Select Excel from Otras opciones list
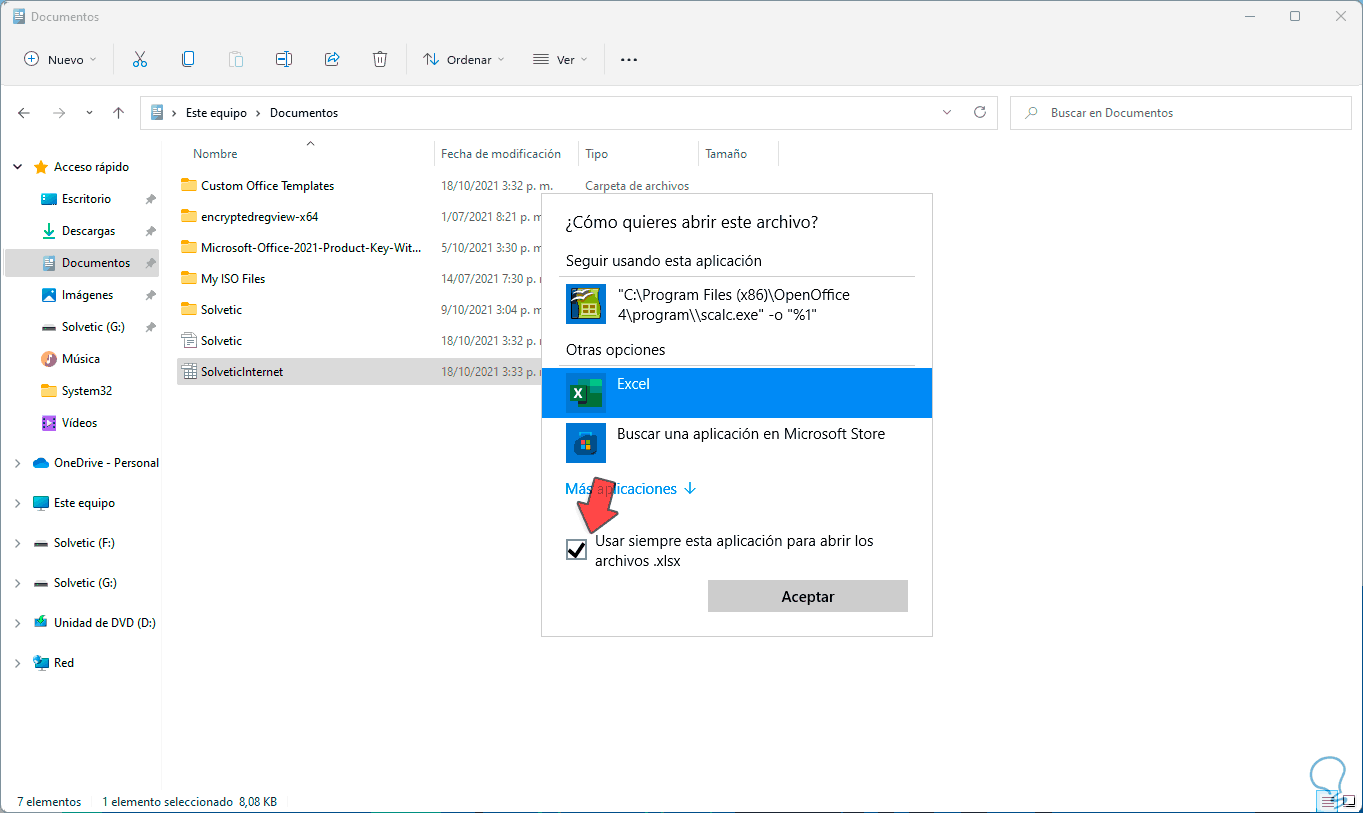 737,393
